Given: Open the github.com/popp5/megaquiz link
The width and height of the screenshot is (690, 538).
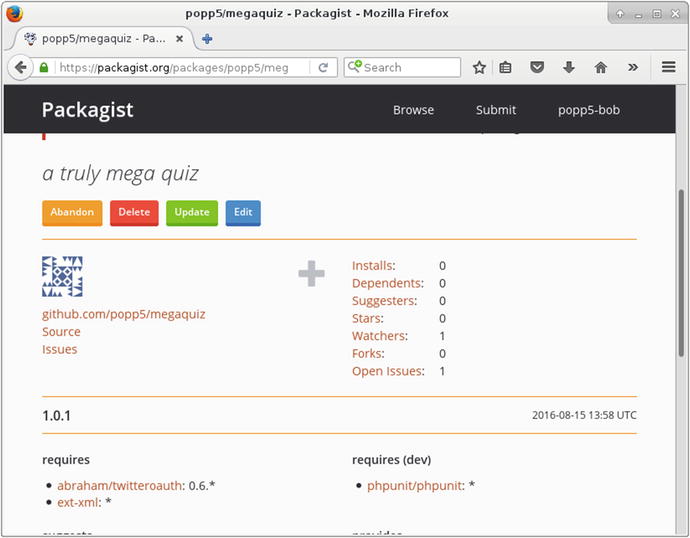Looking at the screenshot, I should click(124, 314).
